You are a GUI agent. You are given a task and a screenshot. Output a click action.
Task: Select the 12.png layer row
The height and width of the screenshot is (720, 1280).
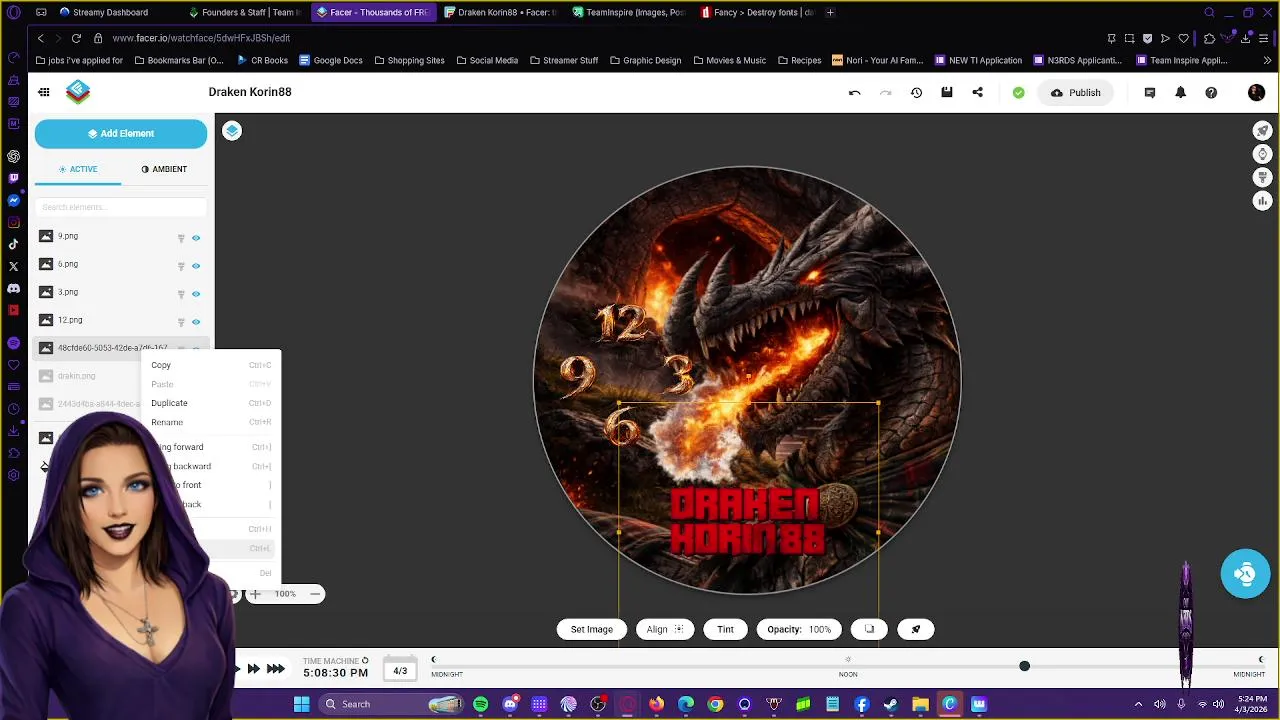click(121, 320)
